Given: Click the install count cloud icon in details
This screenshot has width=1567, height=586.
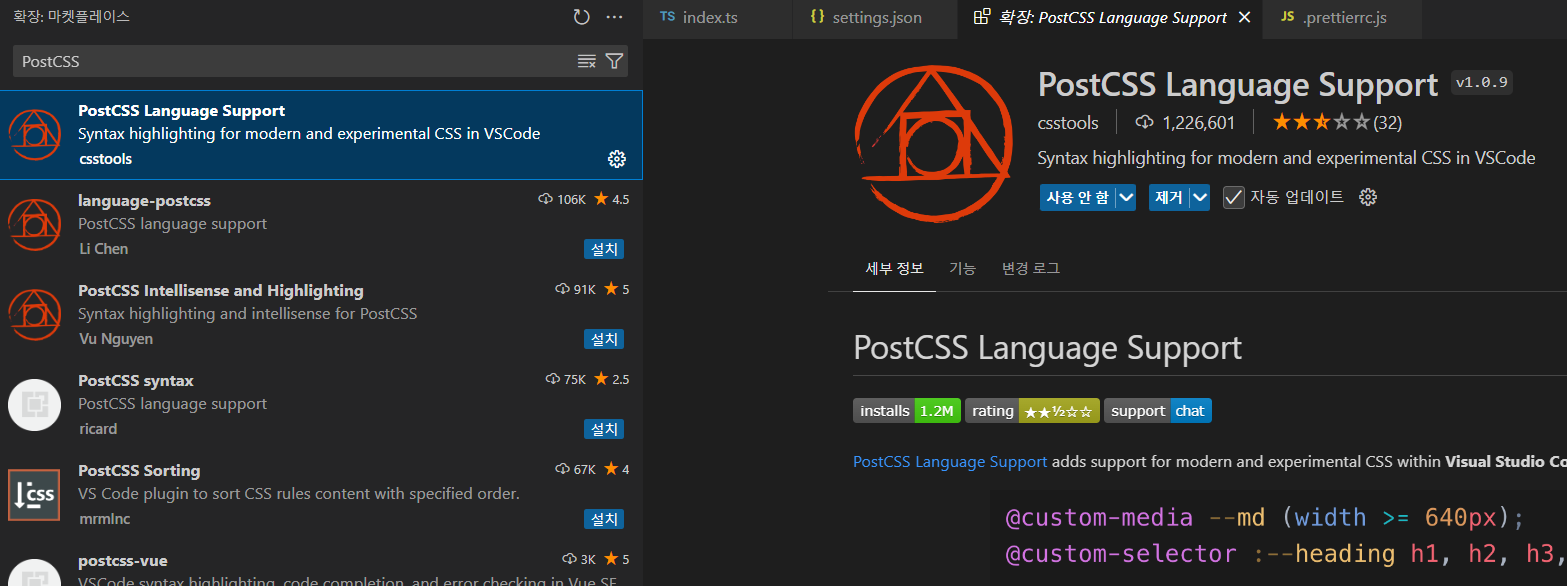Looking at the screenshot, I should [x=1145, y=123].
